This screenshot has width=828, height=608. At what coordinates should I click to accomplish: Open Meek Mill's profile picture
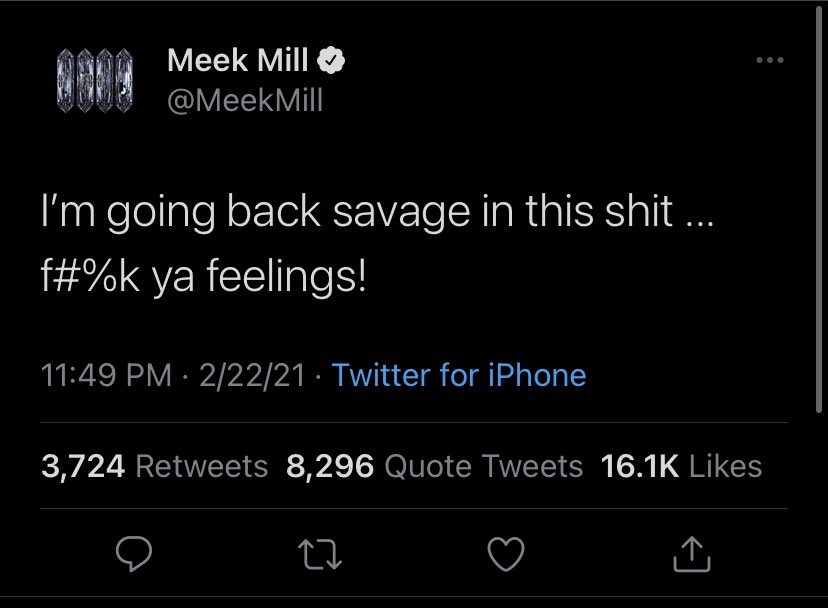click(x=92, y=80)
